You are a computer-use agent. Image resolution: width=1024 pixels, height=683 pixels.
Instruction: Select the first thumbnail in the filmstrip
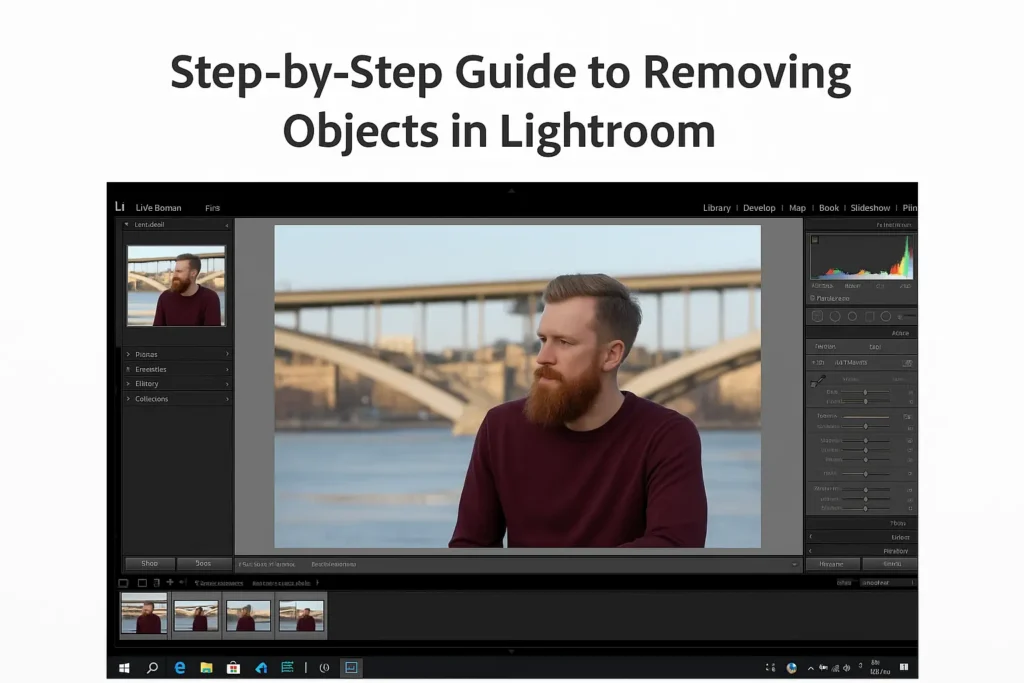tap(143, 613)
